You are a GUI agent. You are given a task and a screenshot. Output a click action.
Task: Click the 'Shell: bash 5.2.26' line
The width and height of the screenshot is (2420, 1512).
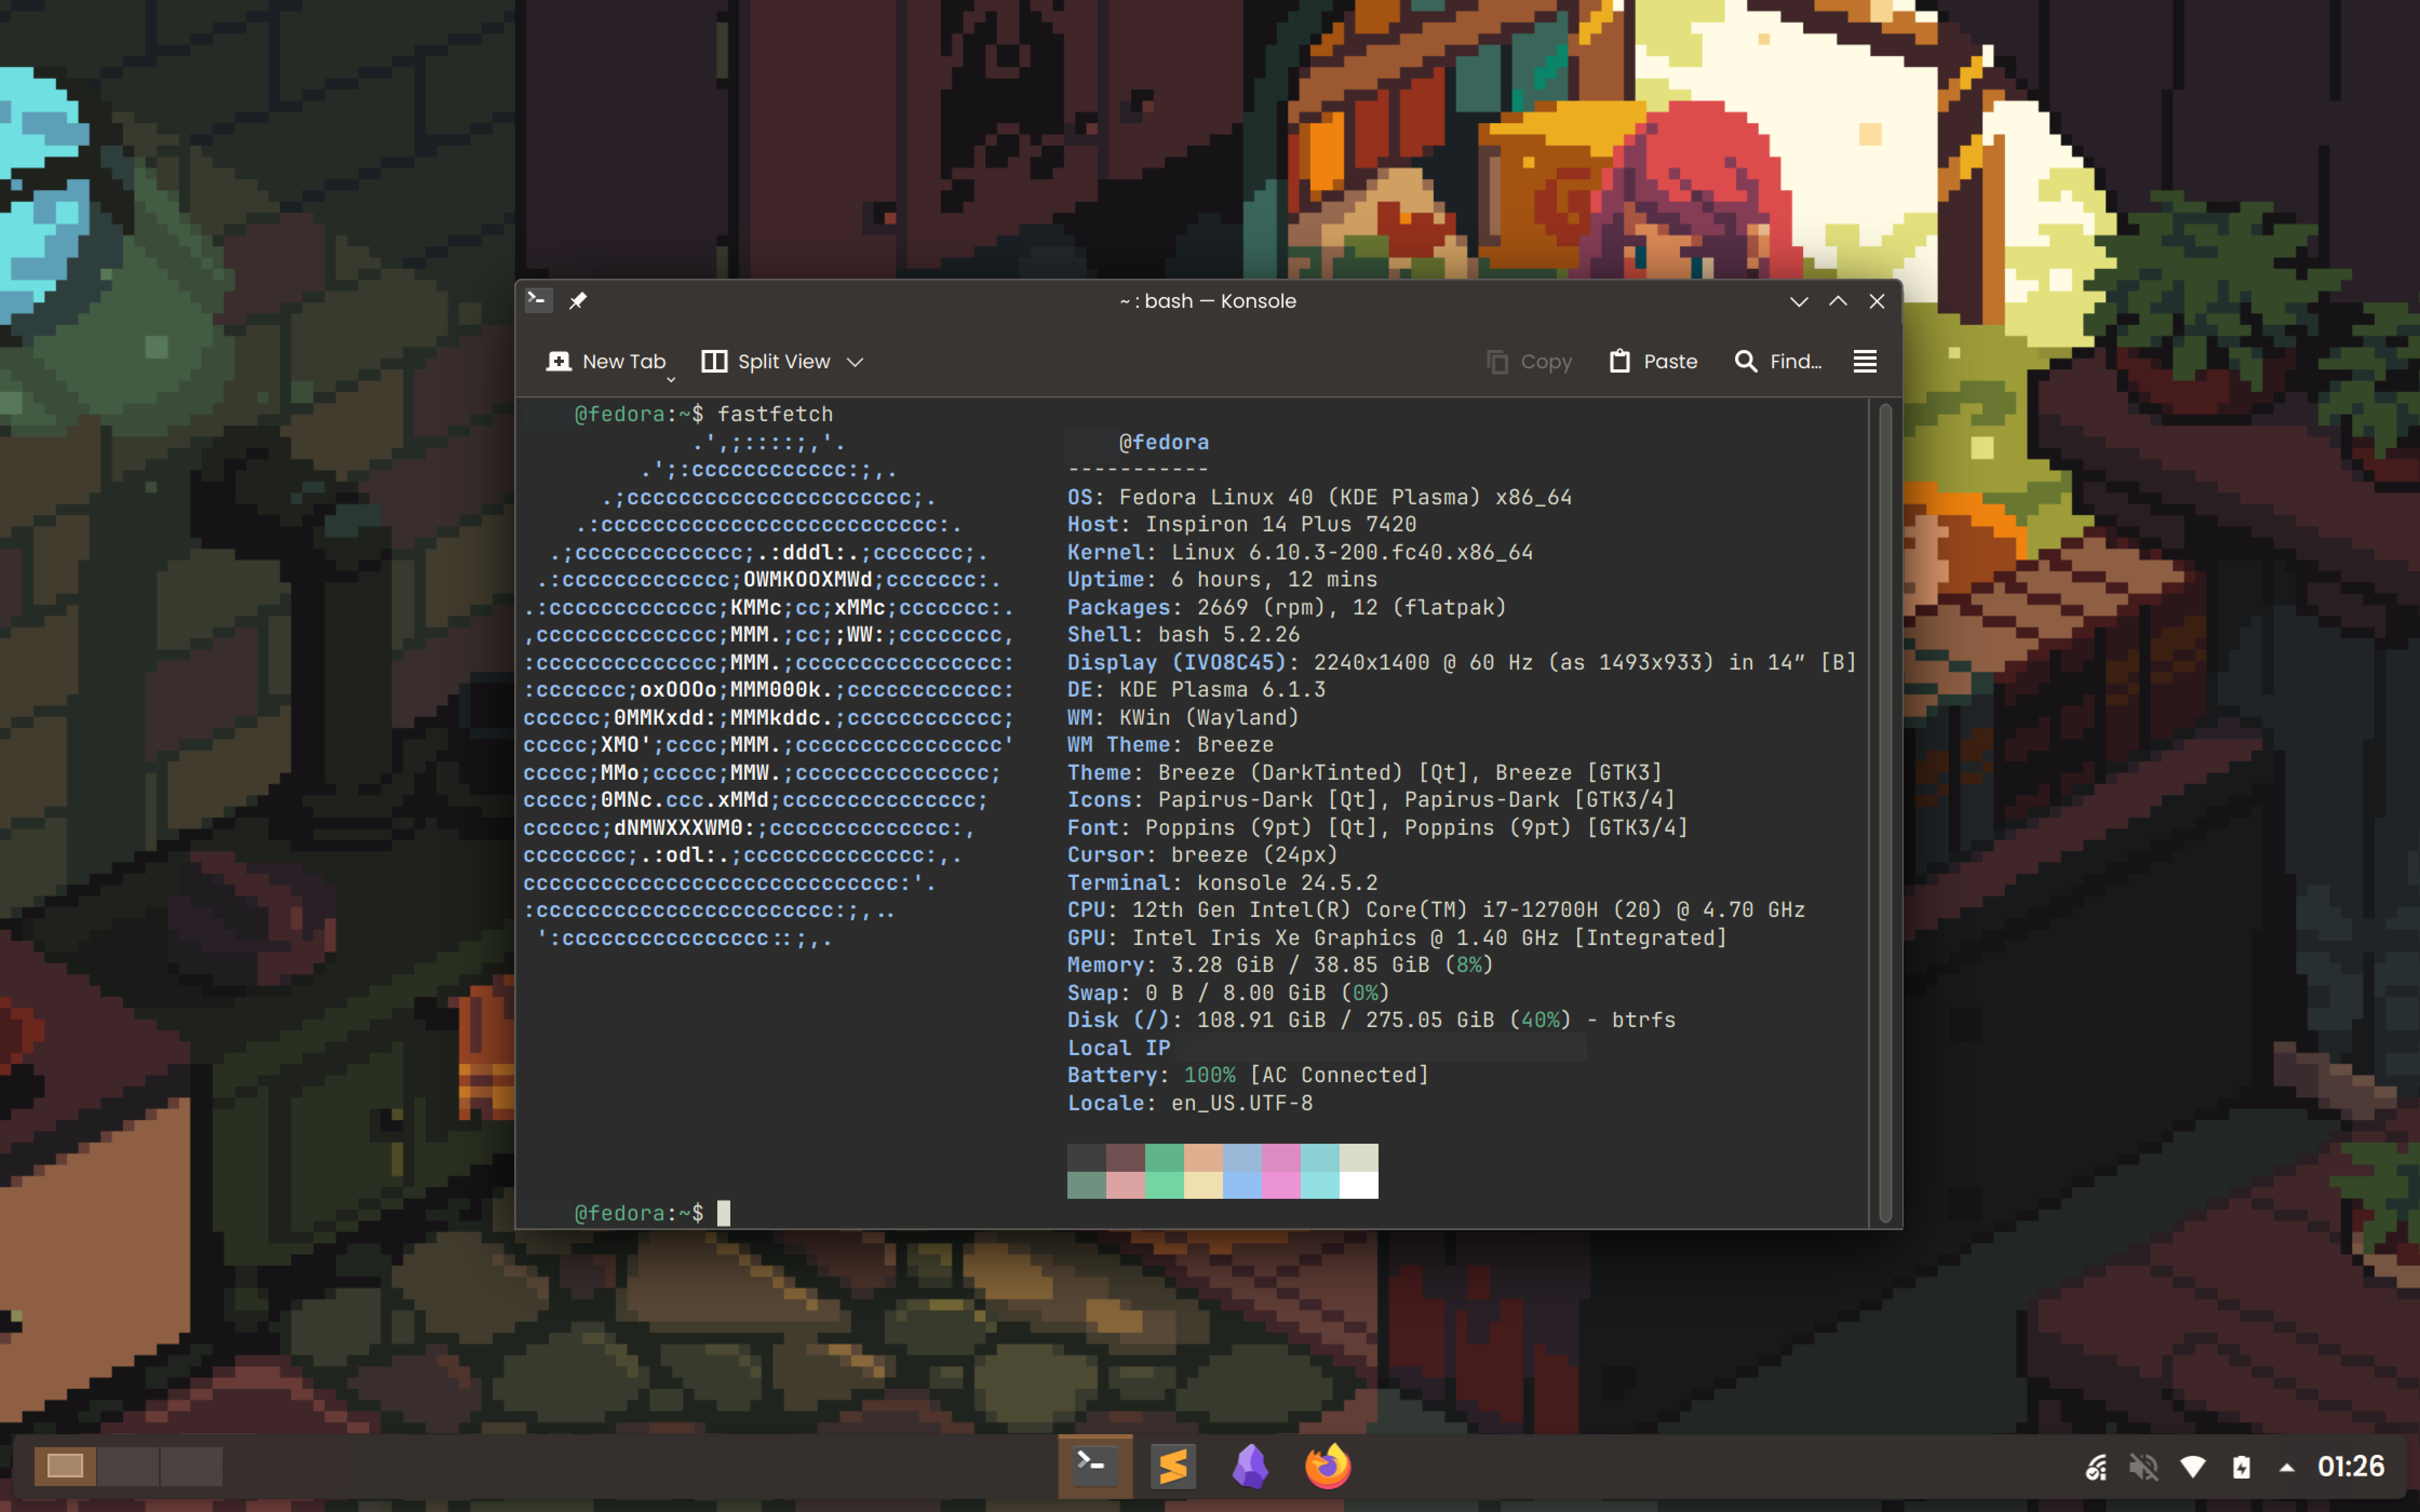pos(1183,634)
